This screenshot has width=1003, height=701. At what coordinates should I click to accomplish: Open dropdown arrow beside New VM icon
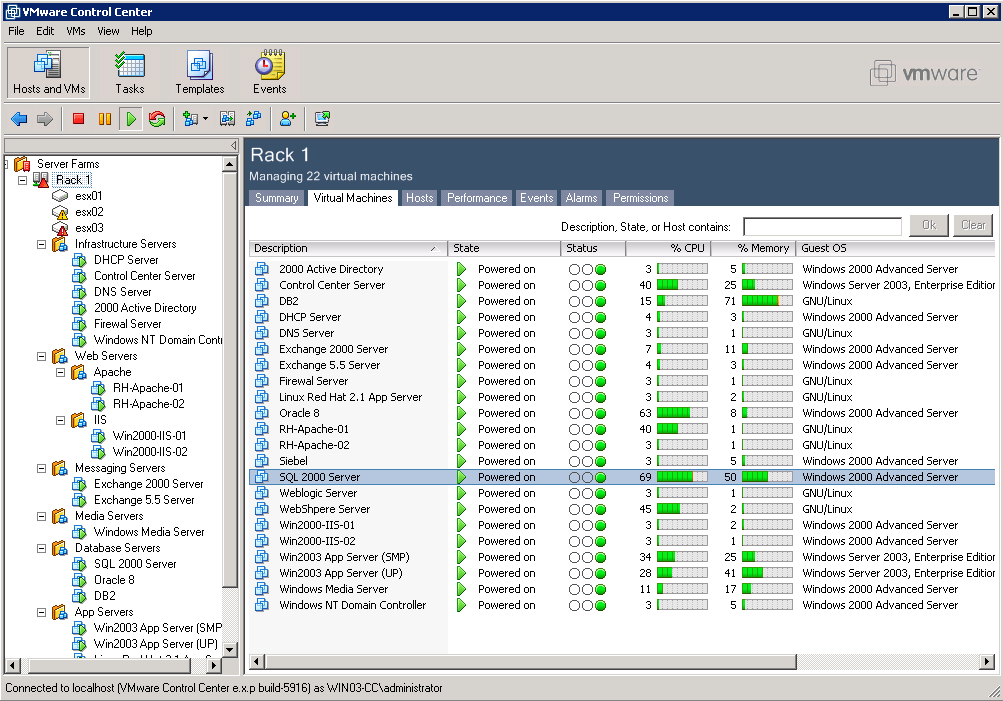coord(205,119)
